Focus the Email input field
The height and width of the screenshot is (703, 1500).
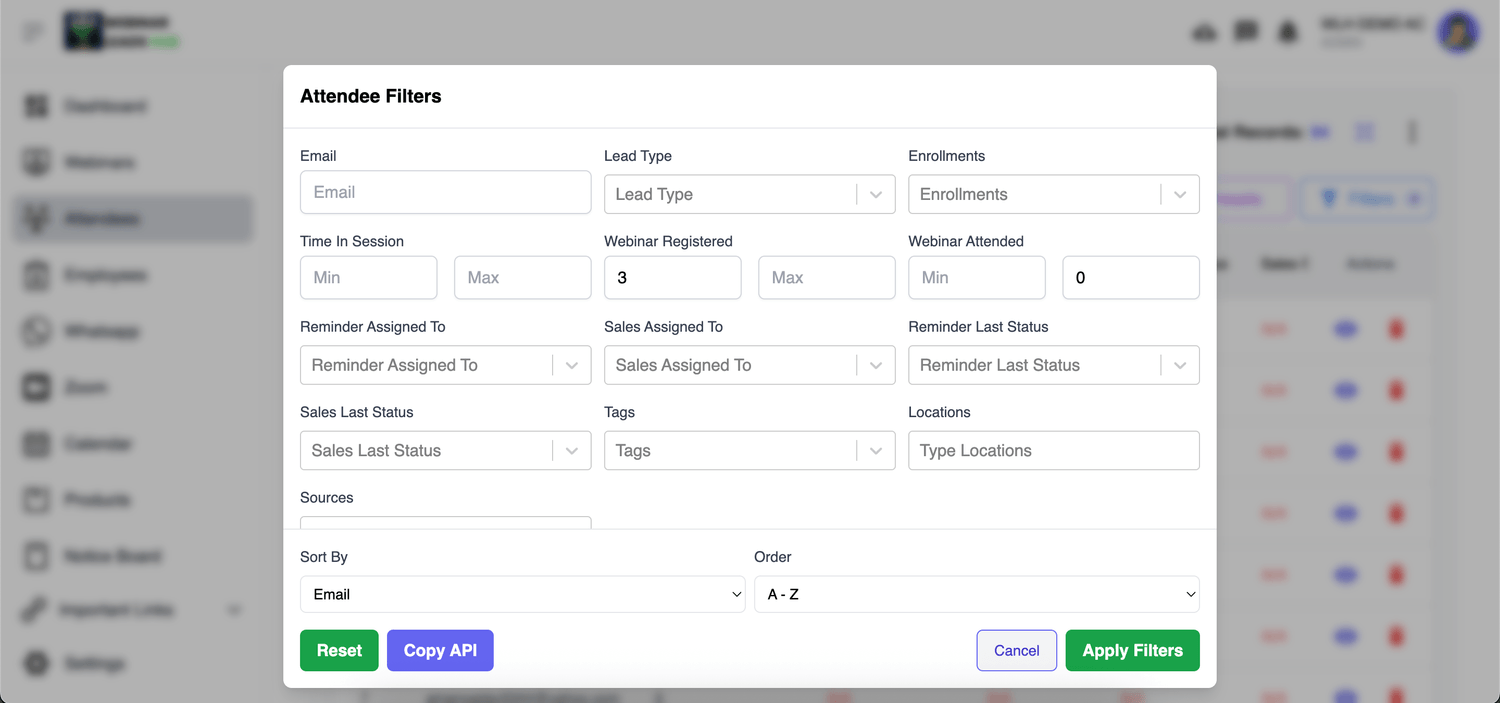[445, 192]
